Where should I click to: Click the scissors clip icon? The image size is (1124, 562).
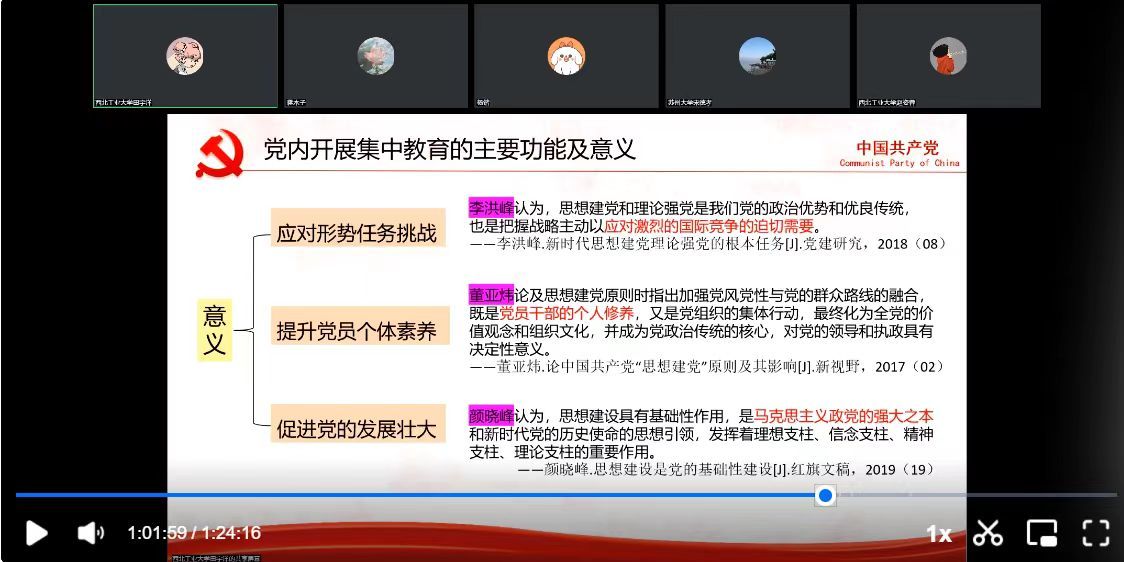pyautogui.click(x=988, y=533)
